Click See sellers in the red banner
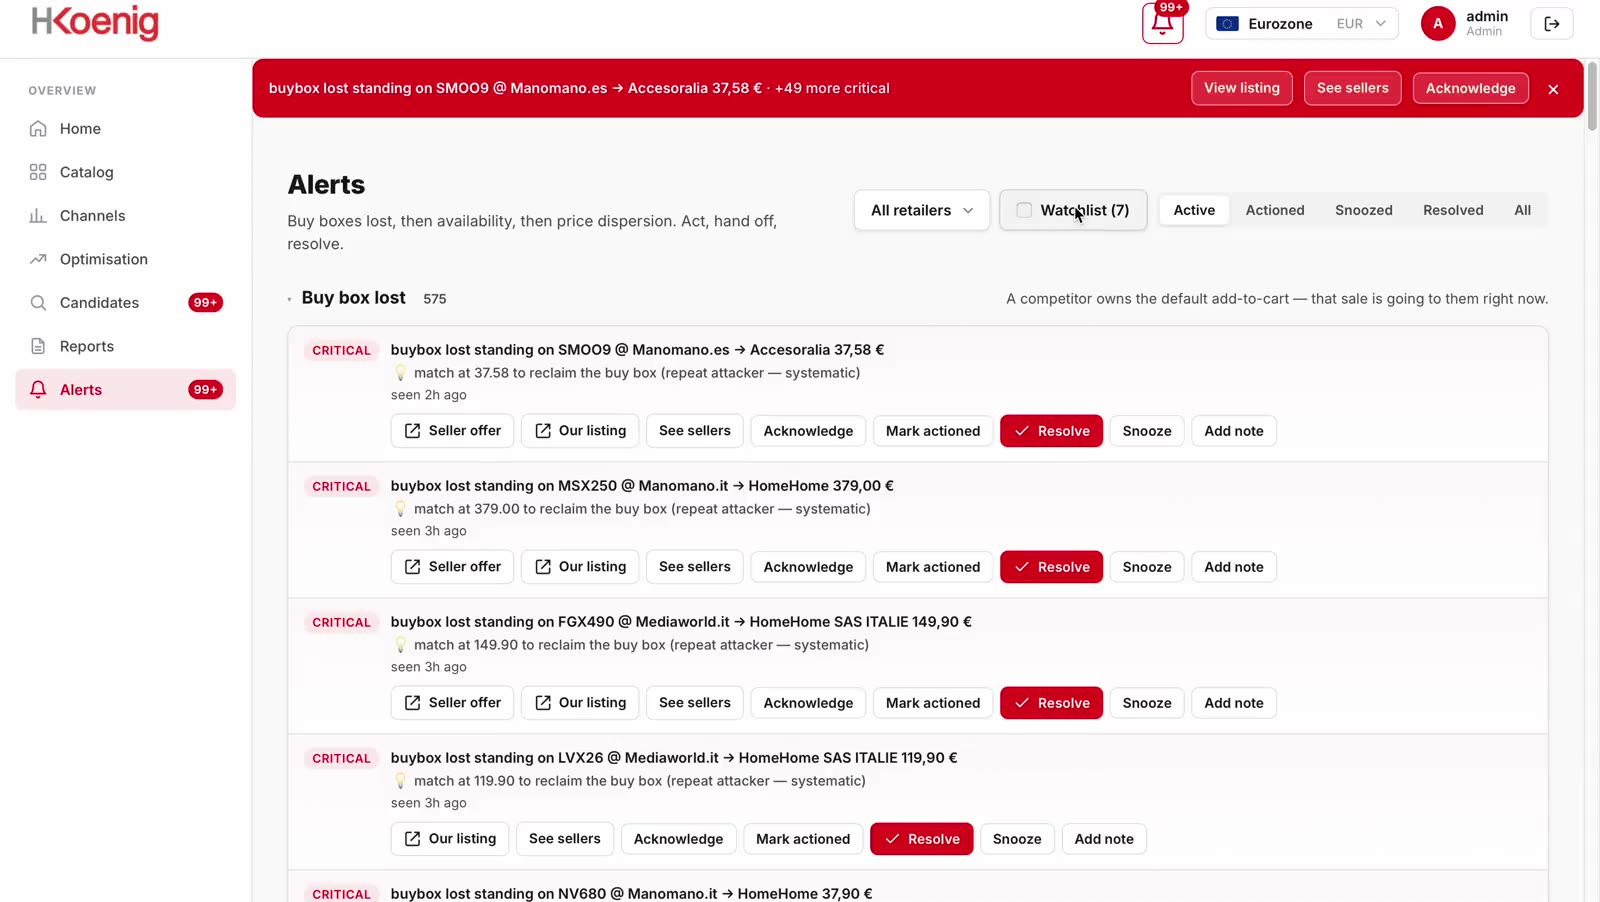The width and height of the screenshot is (1600, 902). (1353, 88)
